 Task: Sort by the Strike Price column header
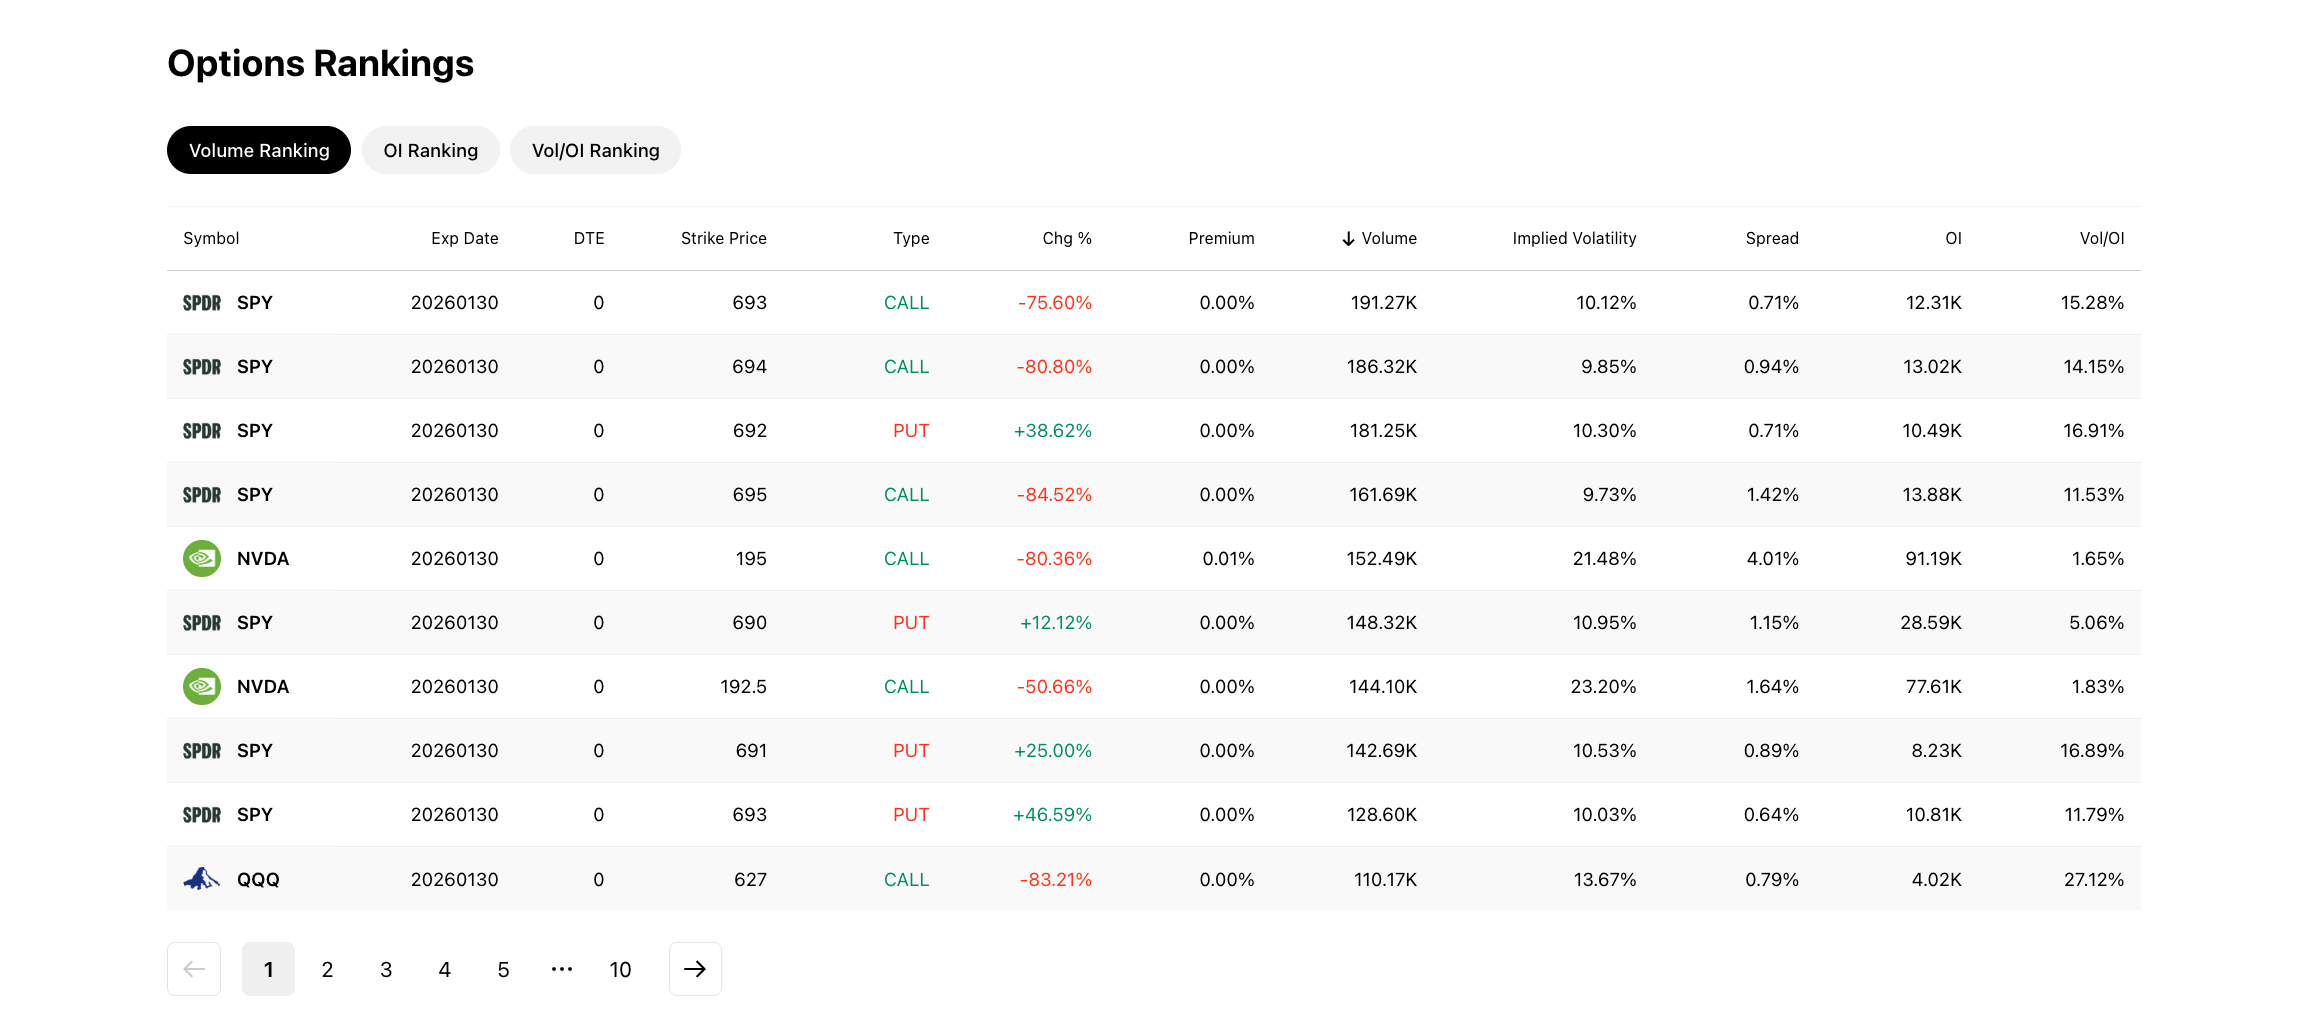pyautogui.click(x=723, y=239)
